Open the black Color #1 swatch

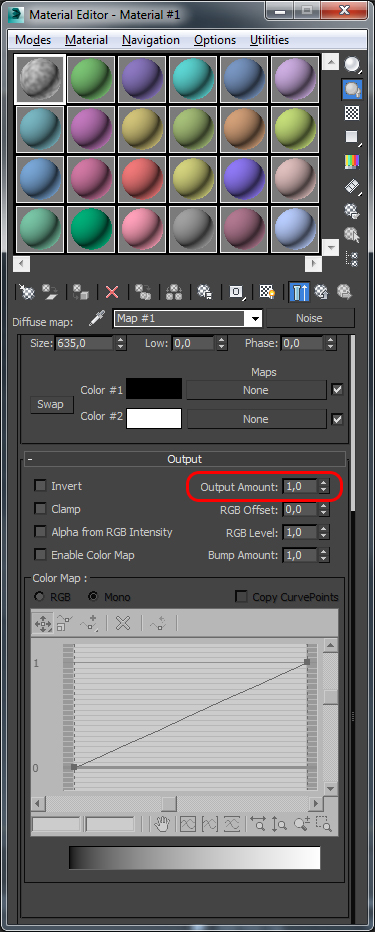[x=154, y=389]
